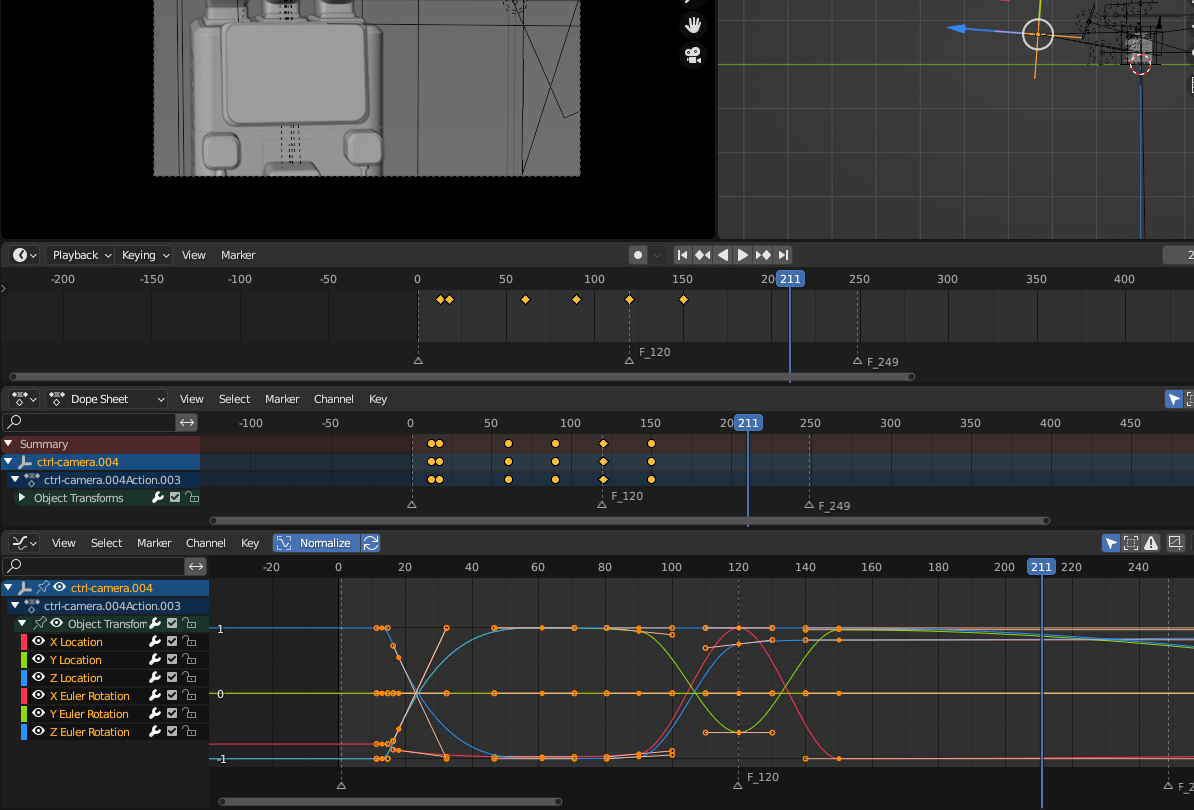
Task: Open the Key menu in Graph Editor
Action: click(250, 543)
